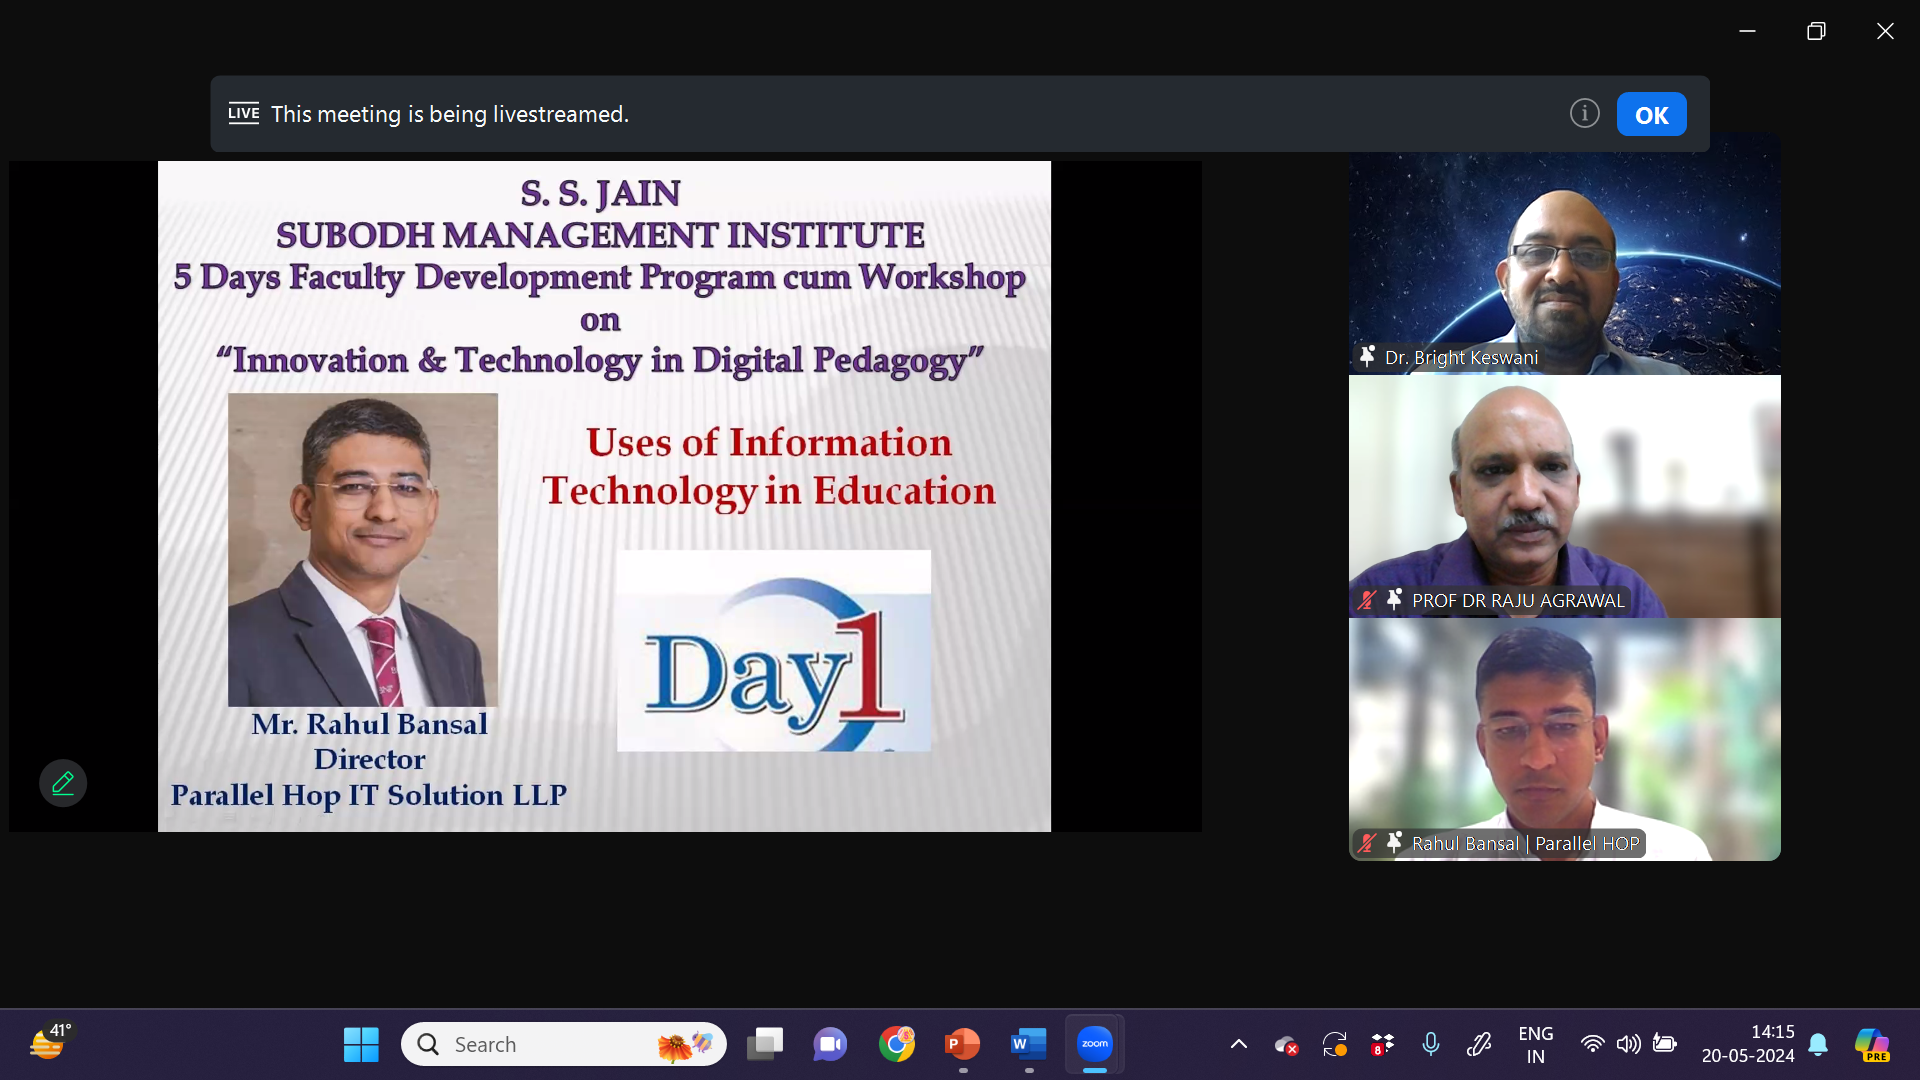Select Dr. Bright Keswani video thumbnail
1920x1080 pixels.
(x=1564, y=255)
